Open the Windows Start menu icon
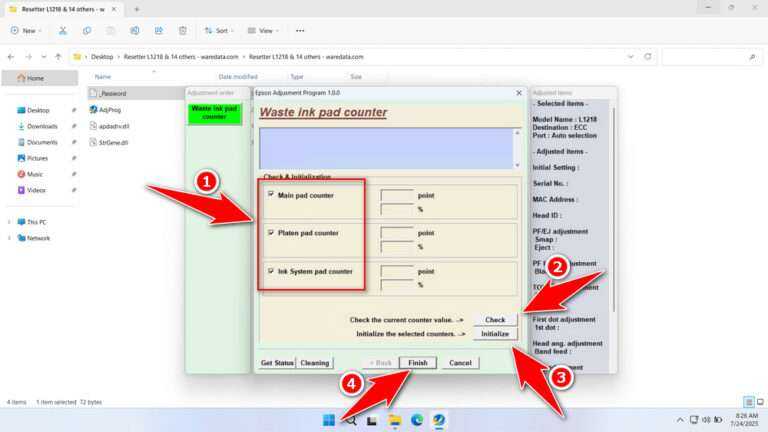This screenshot has height=432, width=768. coord(329,420)
